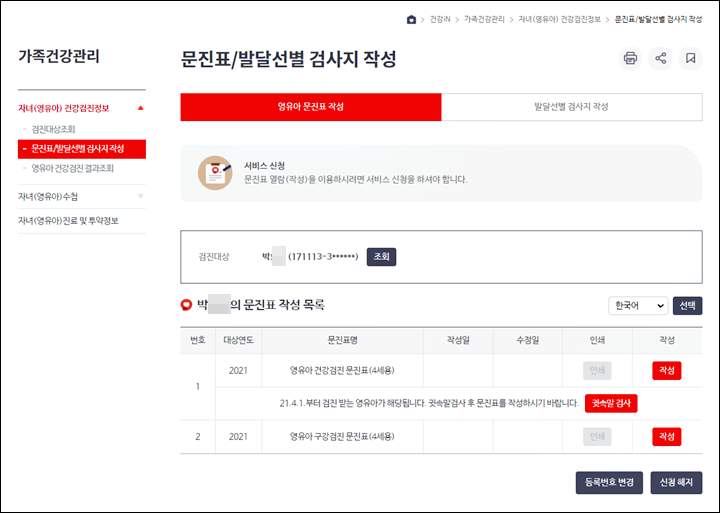Image resolution: width=720 pixels, height=513 pixels.
Task: Open the 한국어 language dropdown
Action: click(638, 306)
